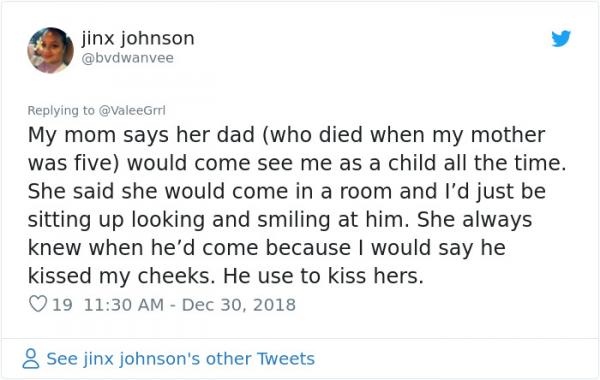Click the like count 19

[62, 305]
